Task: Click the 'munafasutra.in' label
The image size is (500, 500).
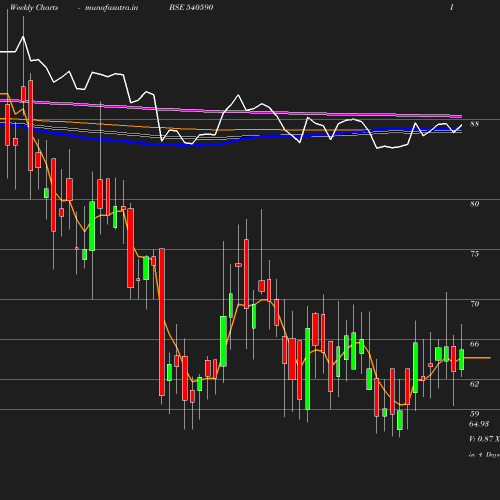Action: 111,7
